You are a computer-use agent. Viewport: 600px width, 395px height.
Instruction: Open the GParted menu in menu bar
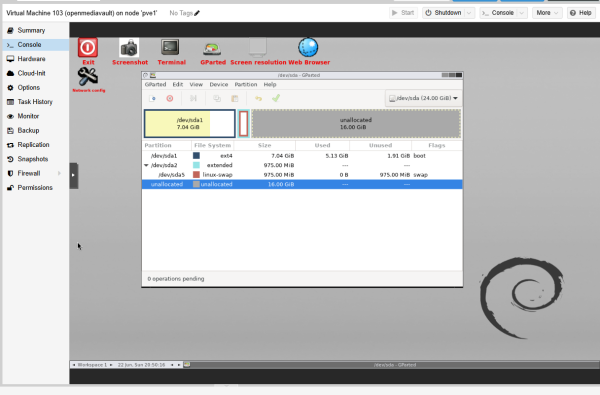(155, 84)
